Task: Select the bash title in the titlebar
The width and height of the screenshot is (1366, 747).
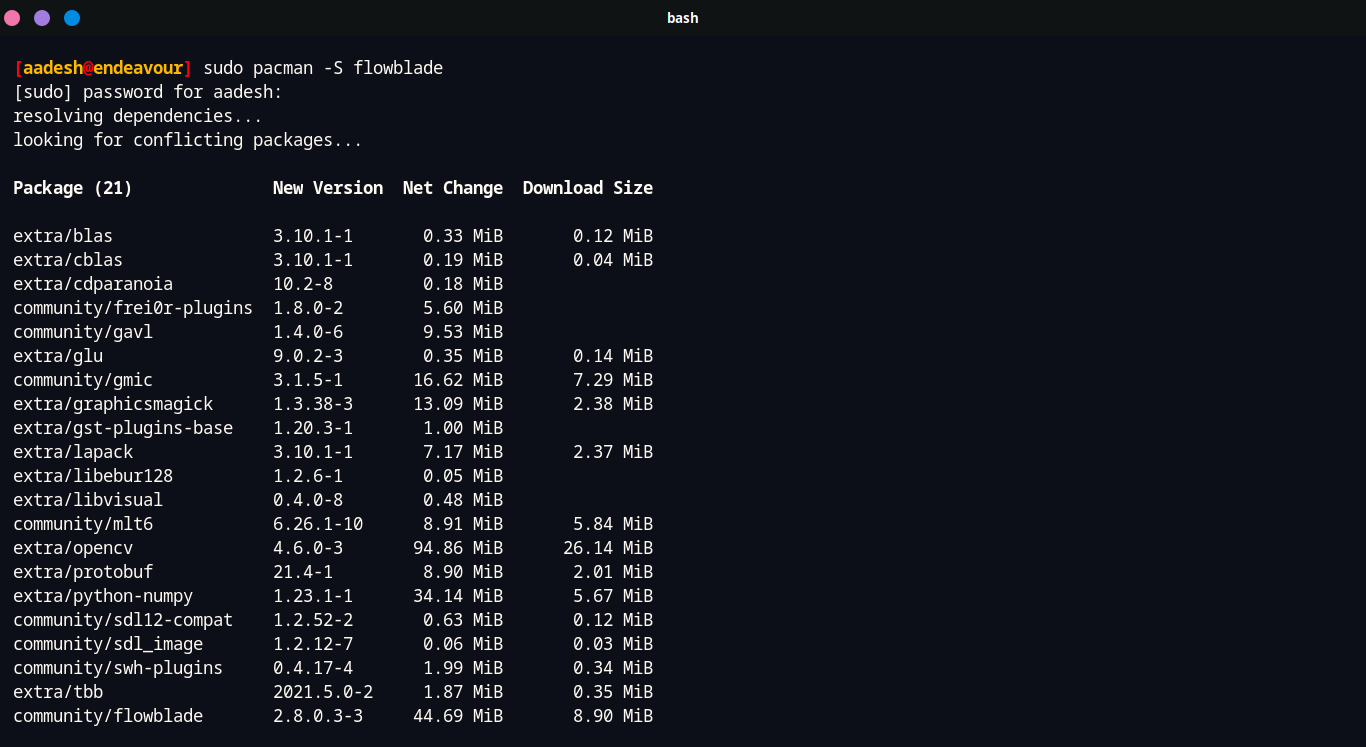Action: tap(683, 17)
